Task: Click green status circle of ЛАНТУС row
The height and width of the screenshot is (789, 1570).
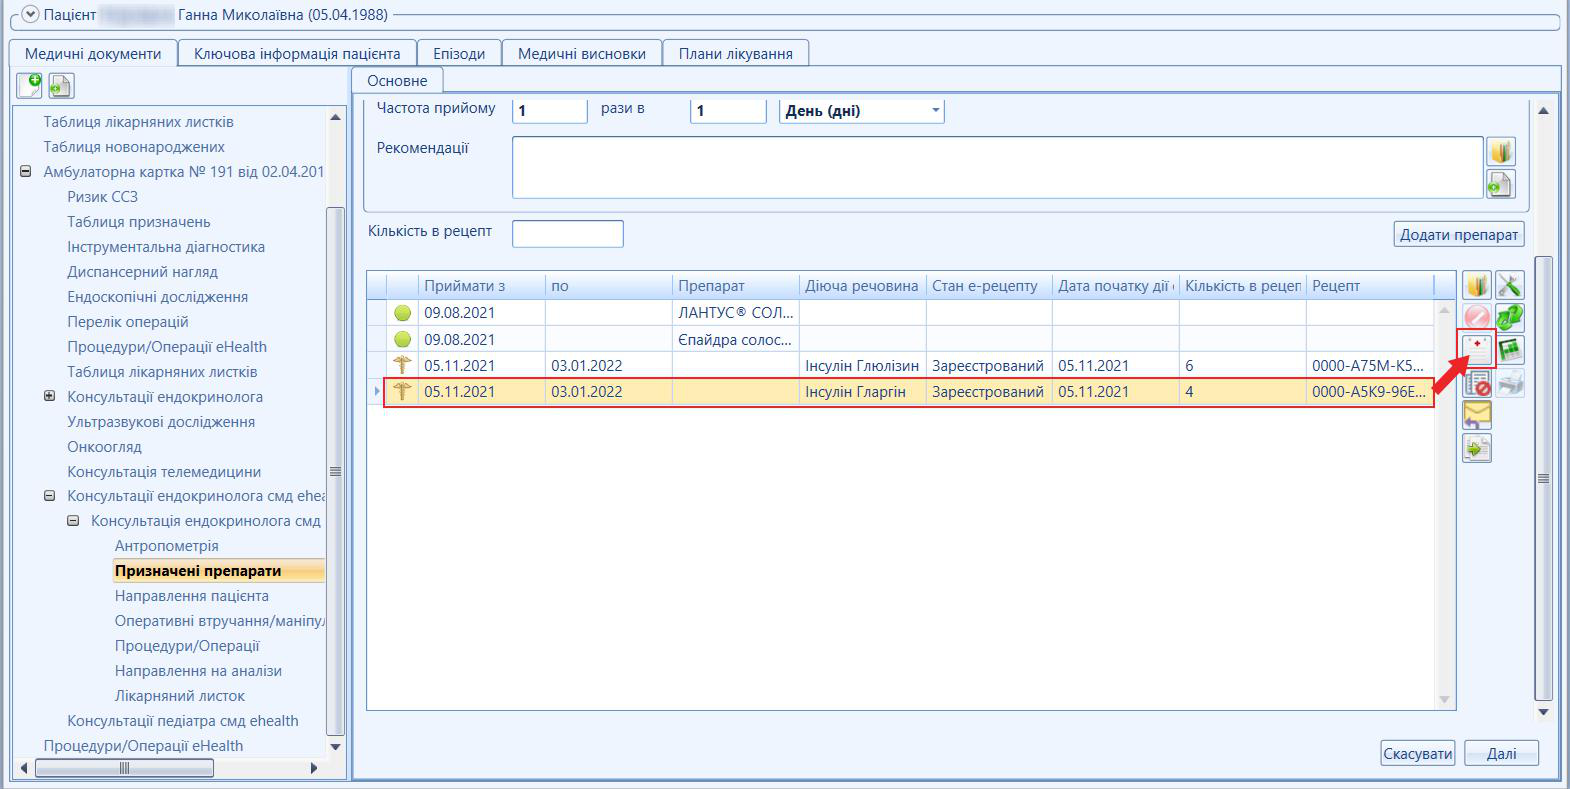Action: (x=402, y=313)
